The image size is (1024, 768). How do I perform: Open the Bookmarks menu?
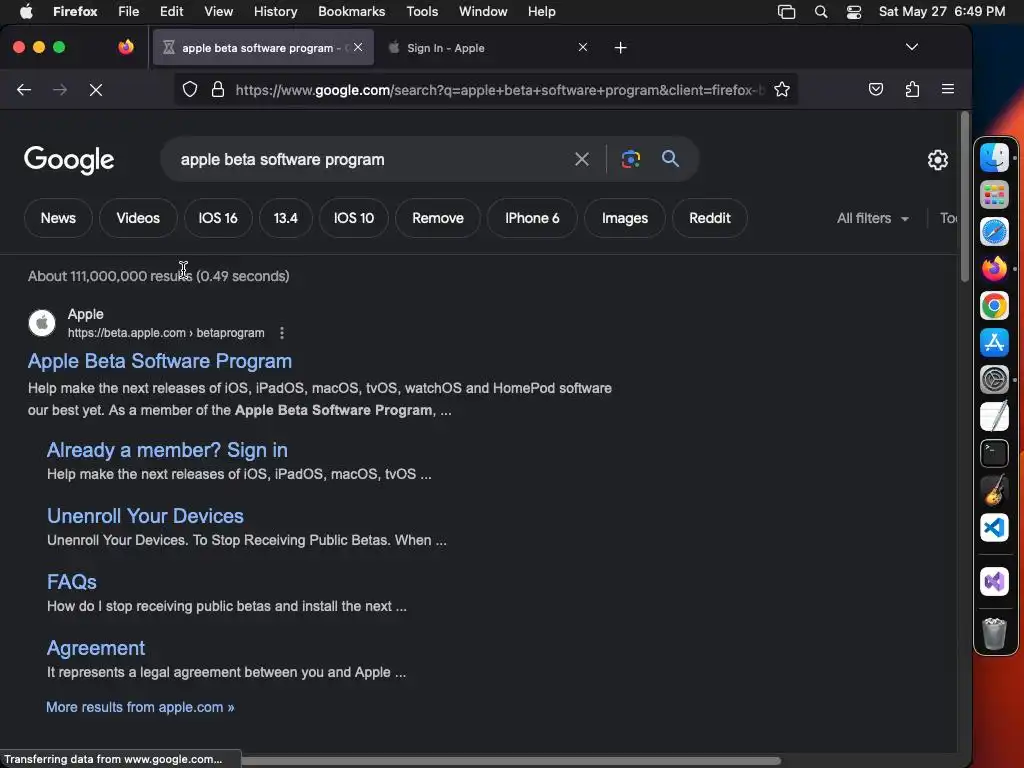click(x=351, y=12)
